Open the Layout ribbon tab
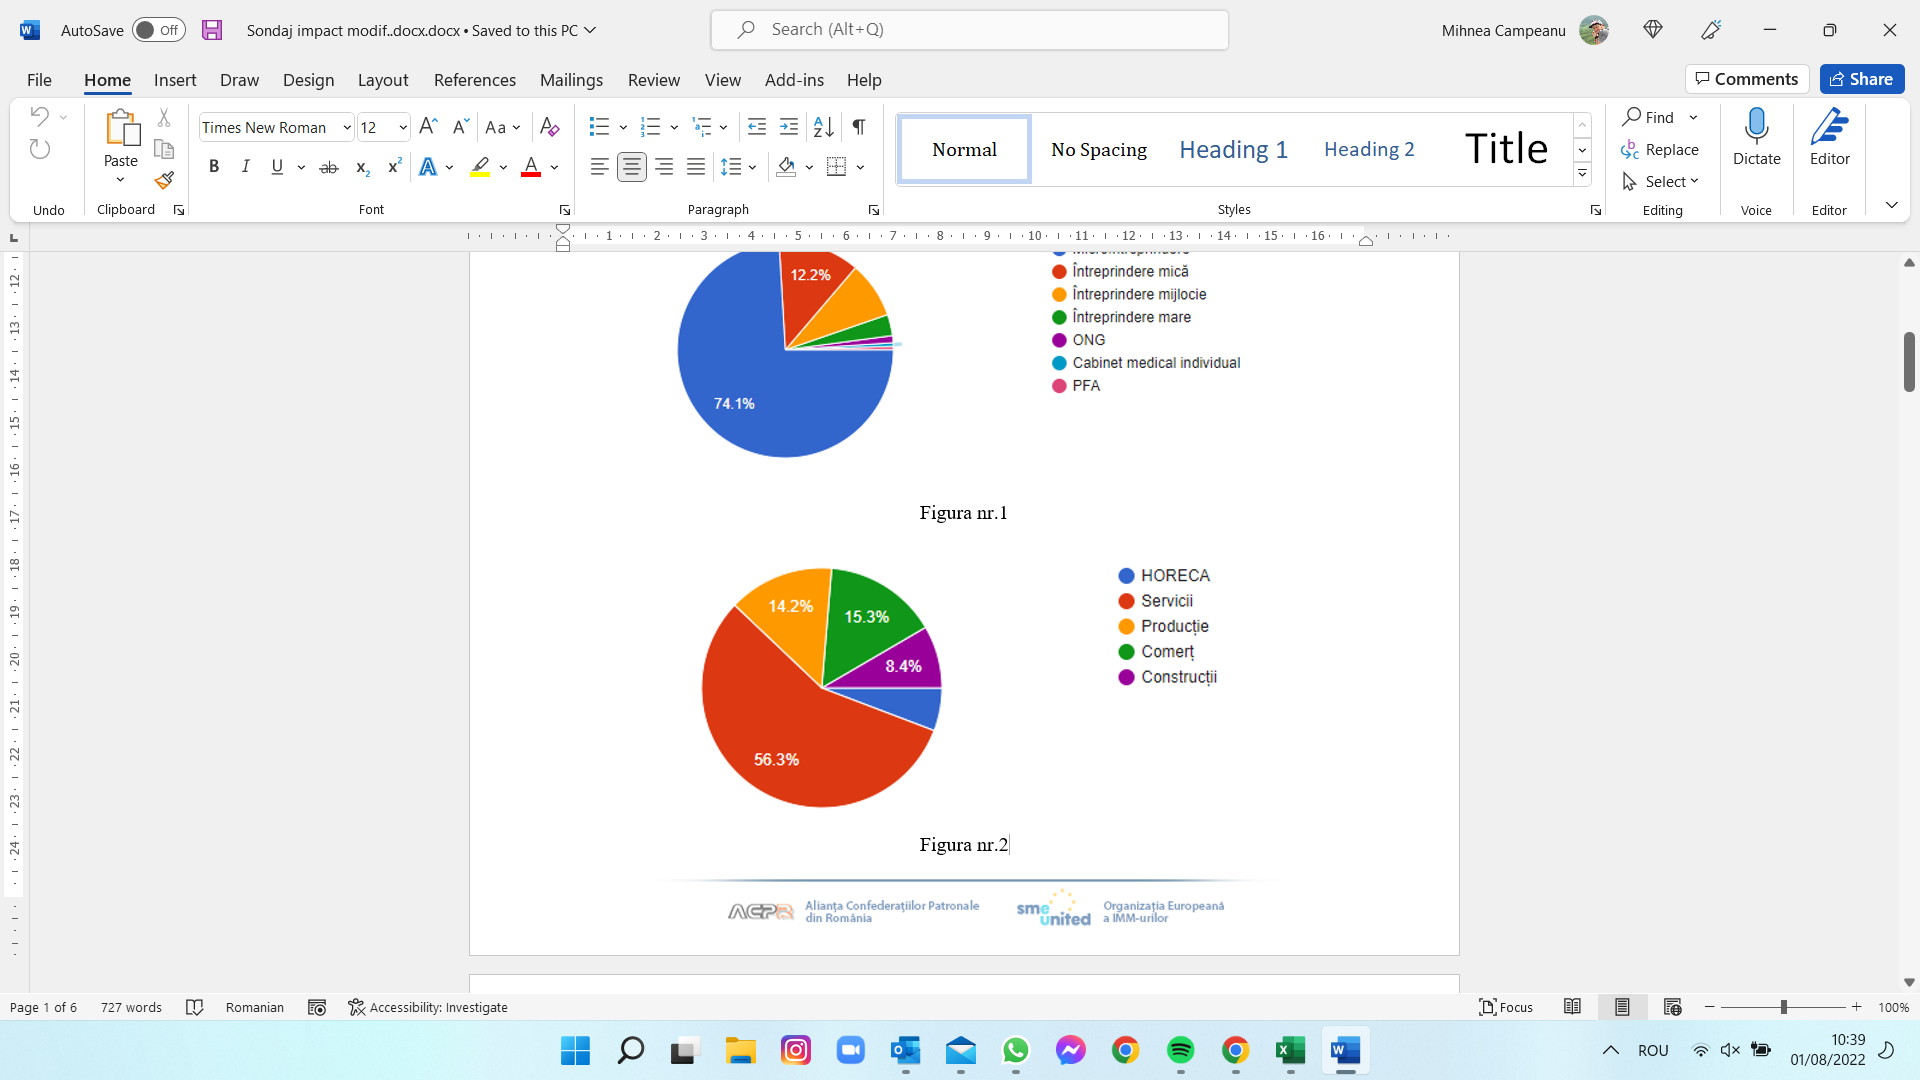The width and height of the screenshot is (1920, 1080). click(x=383, y=80)
